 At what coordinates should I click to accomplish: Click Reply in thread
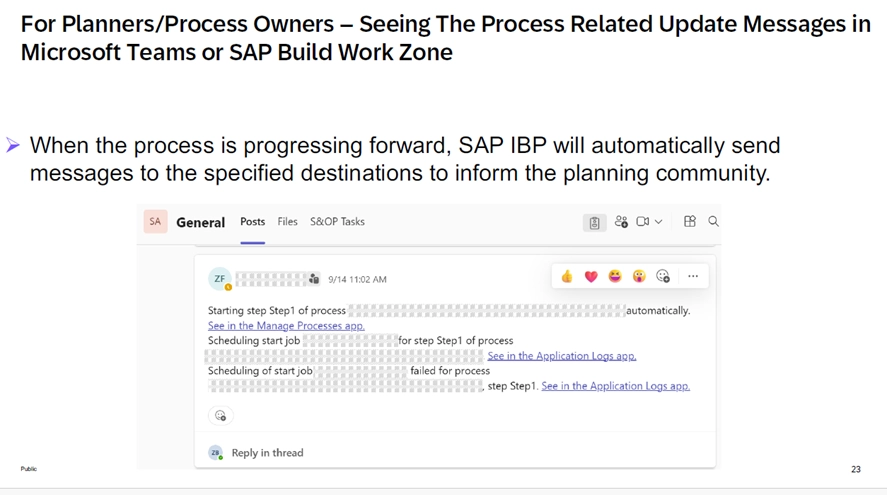267,453
